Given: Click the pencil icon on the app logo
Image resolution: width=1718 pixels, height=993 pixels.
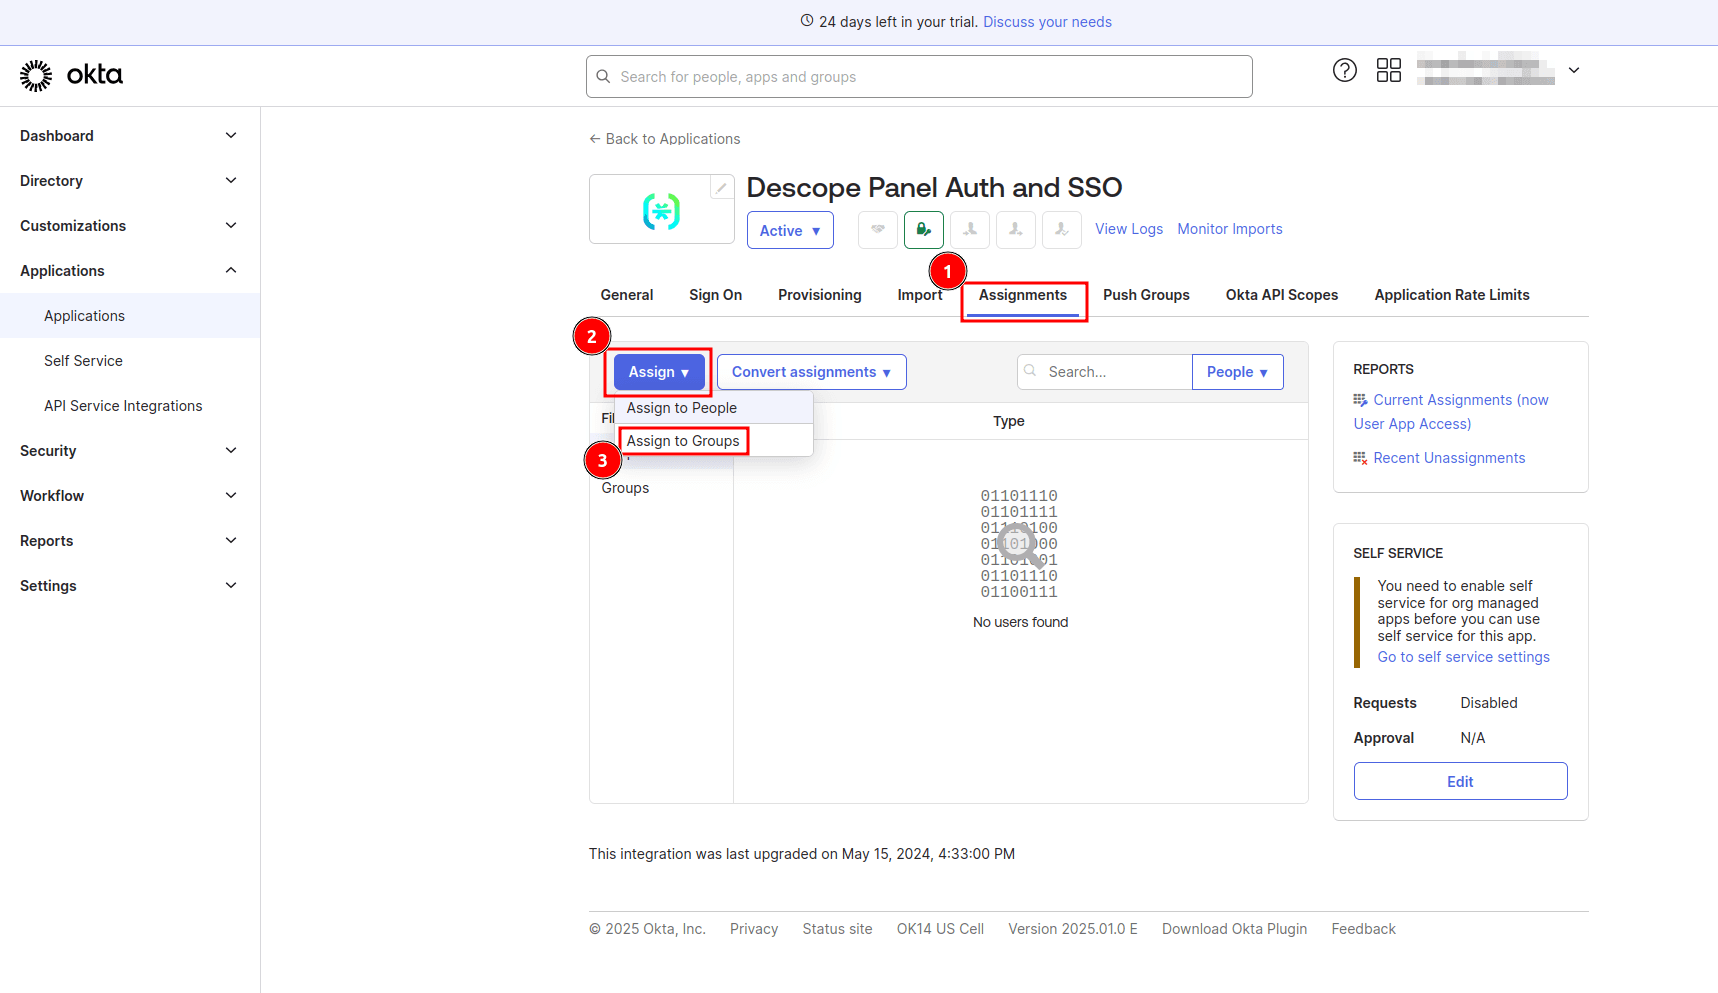Looking at the screenshot, I should 721,186.
